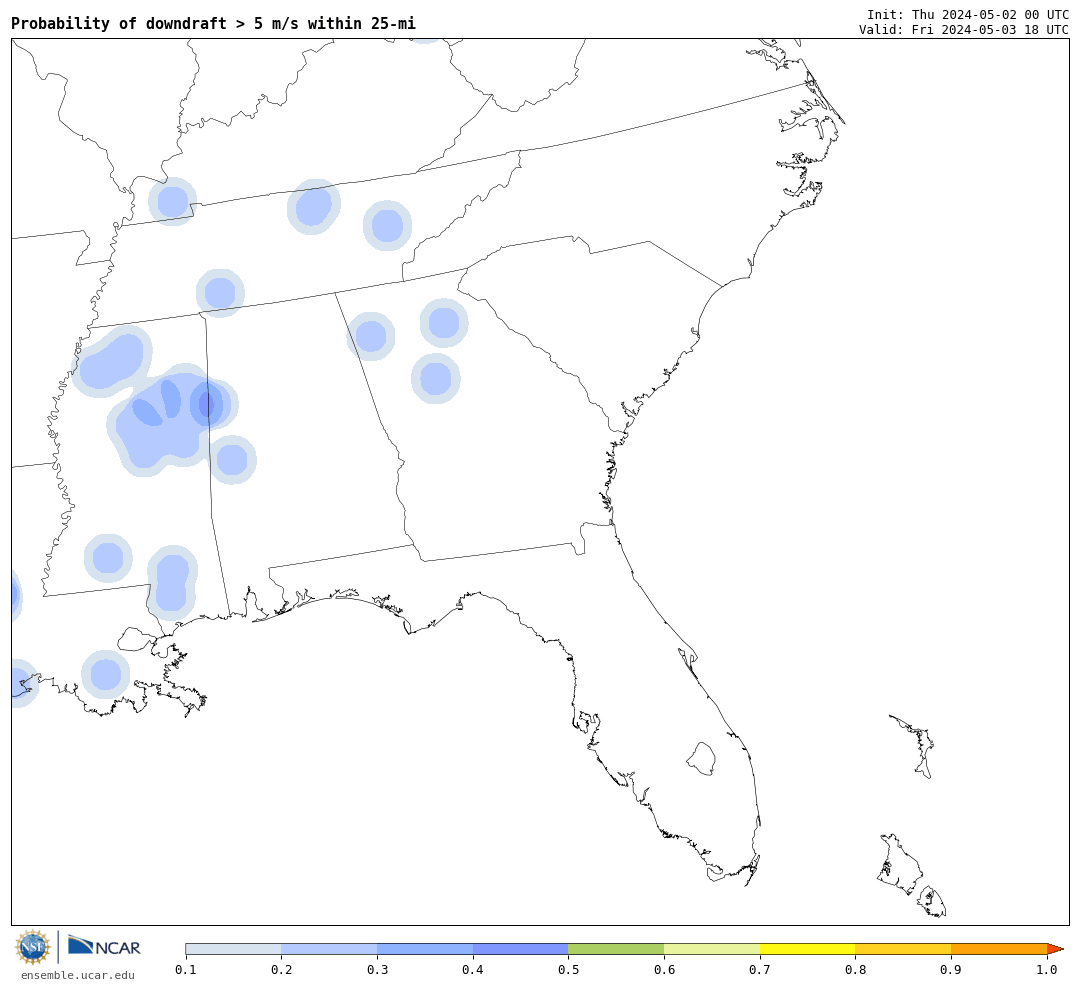This screenshot has height=988, width=1080.
Task: Click the 0.6–0.7 pale yellow-green colorbar segment
Action: pyautogui.click(x=712, y=949)
